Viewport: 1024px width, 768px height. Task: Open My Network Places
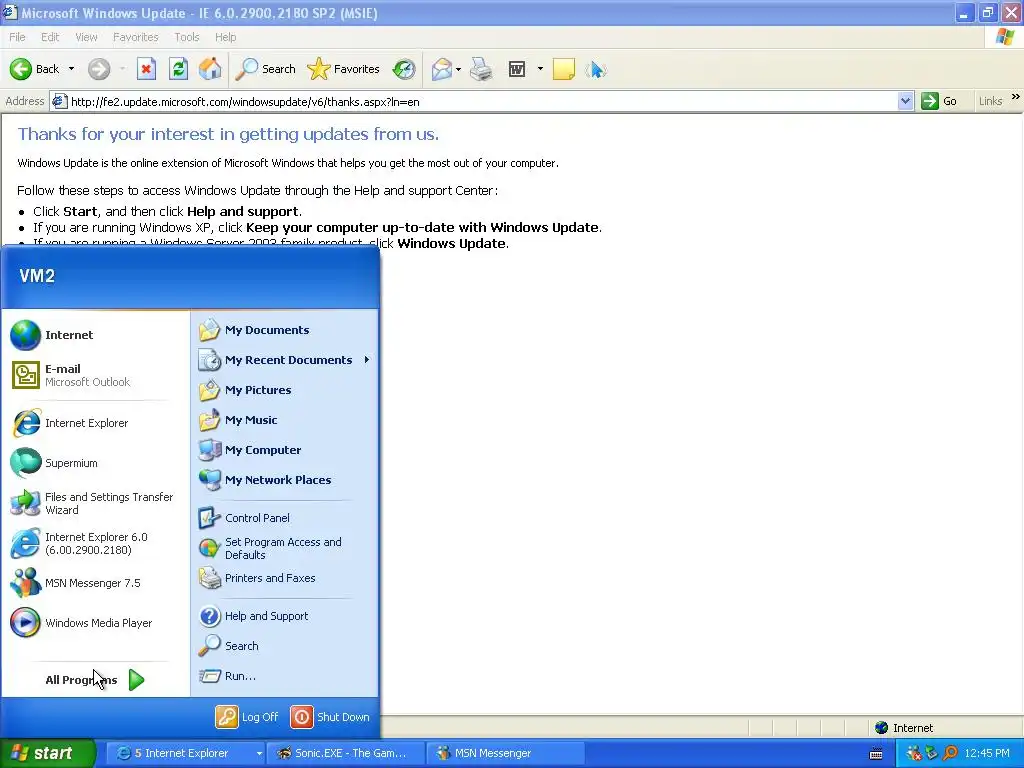(286, 480)
